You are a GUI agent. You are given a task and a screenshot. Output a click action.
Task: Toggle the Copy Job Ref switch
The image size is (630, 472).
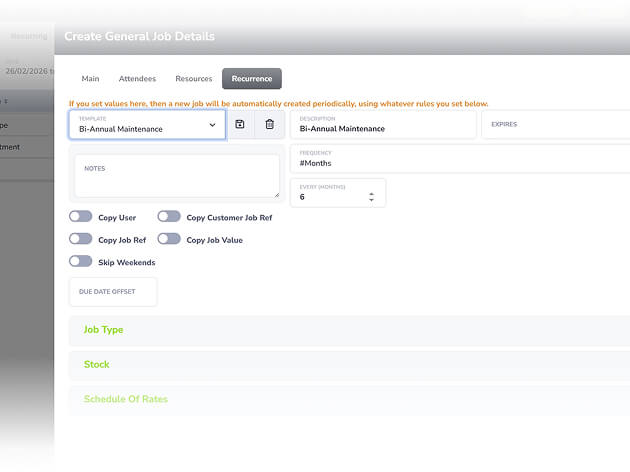80,239
